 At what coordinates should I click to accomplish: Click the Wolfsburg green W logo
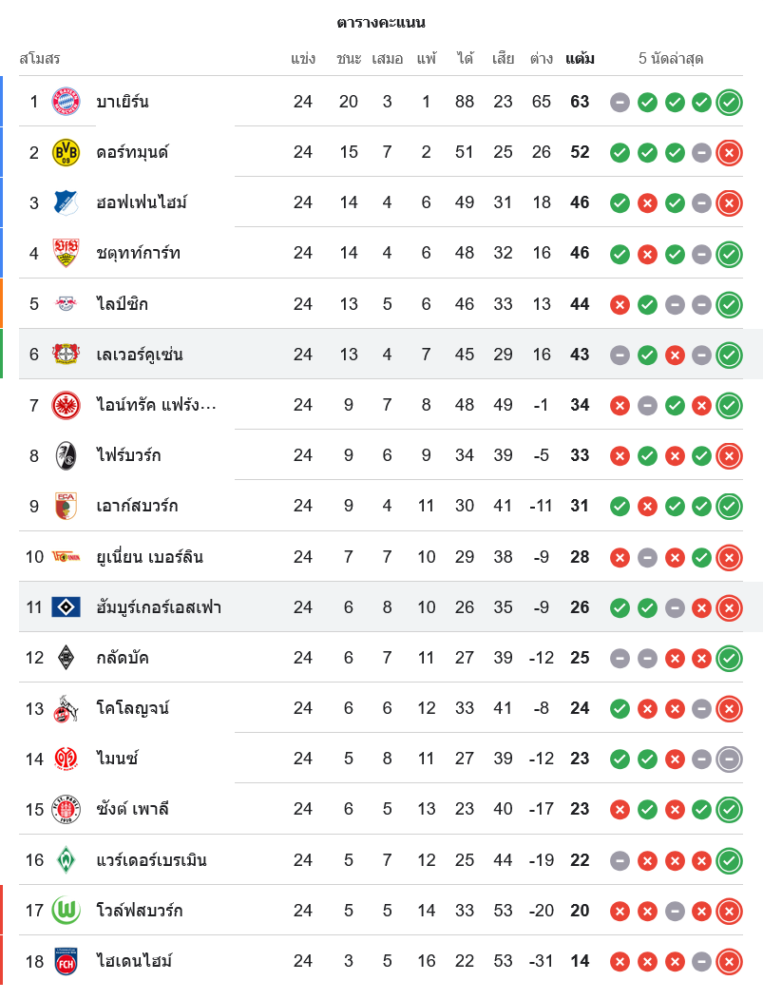(66, 910)
